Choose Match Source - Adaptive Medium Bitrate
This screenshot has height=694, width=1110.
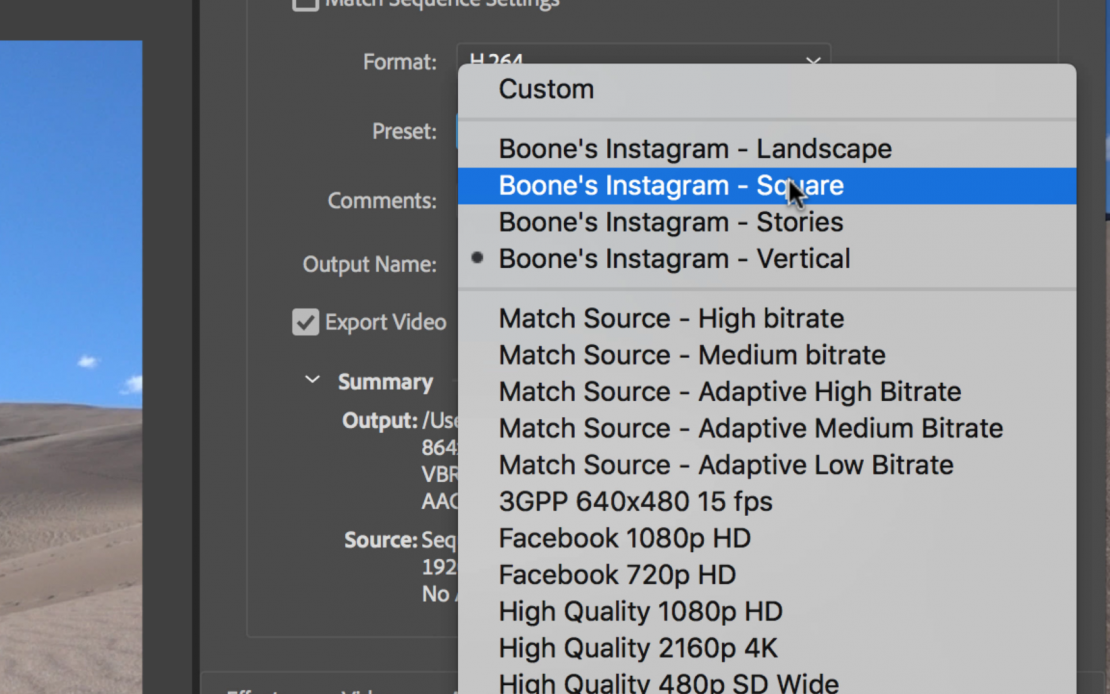coord(750,428)
